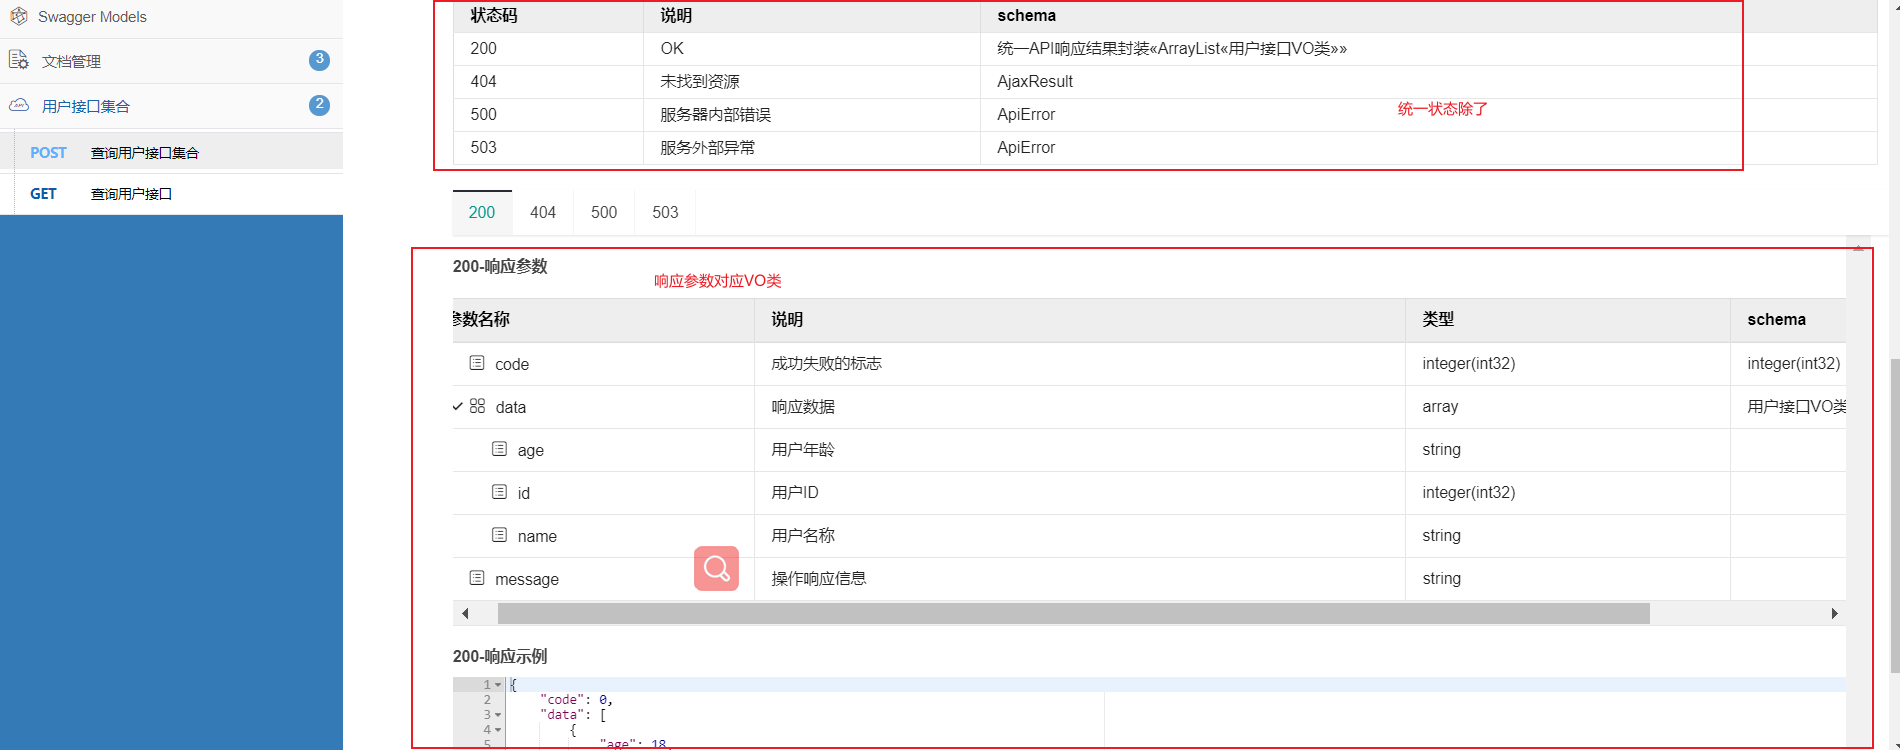The height and width of the screenshot is (750, 1900).
Task: Switch to the 200 response tab
Action: point(482,212)
